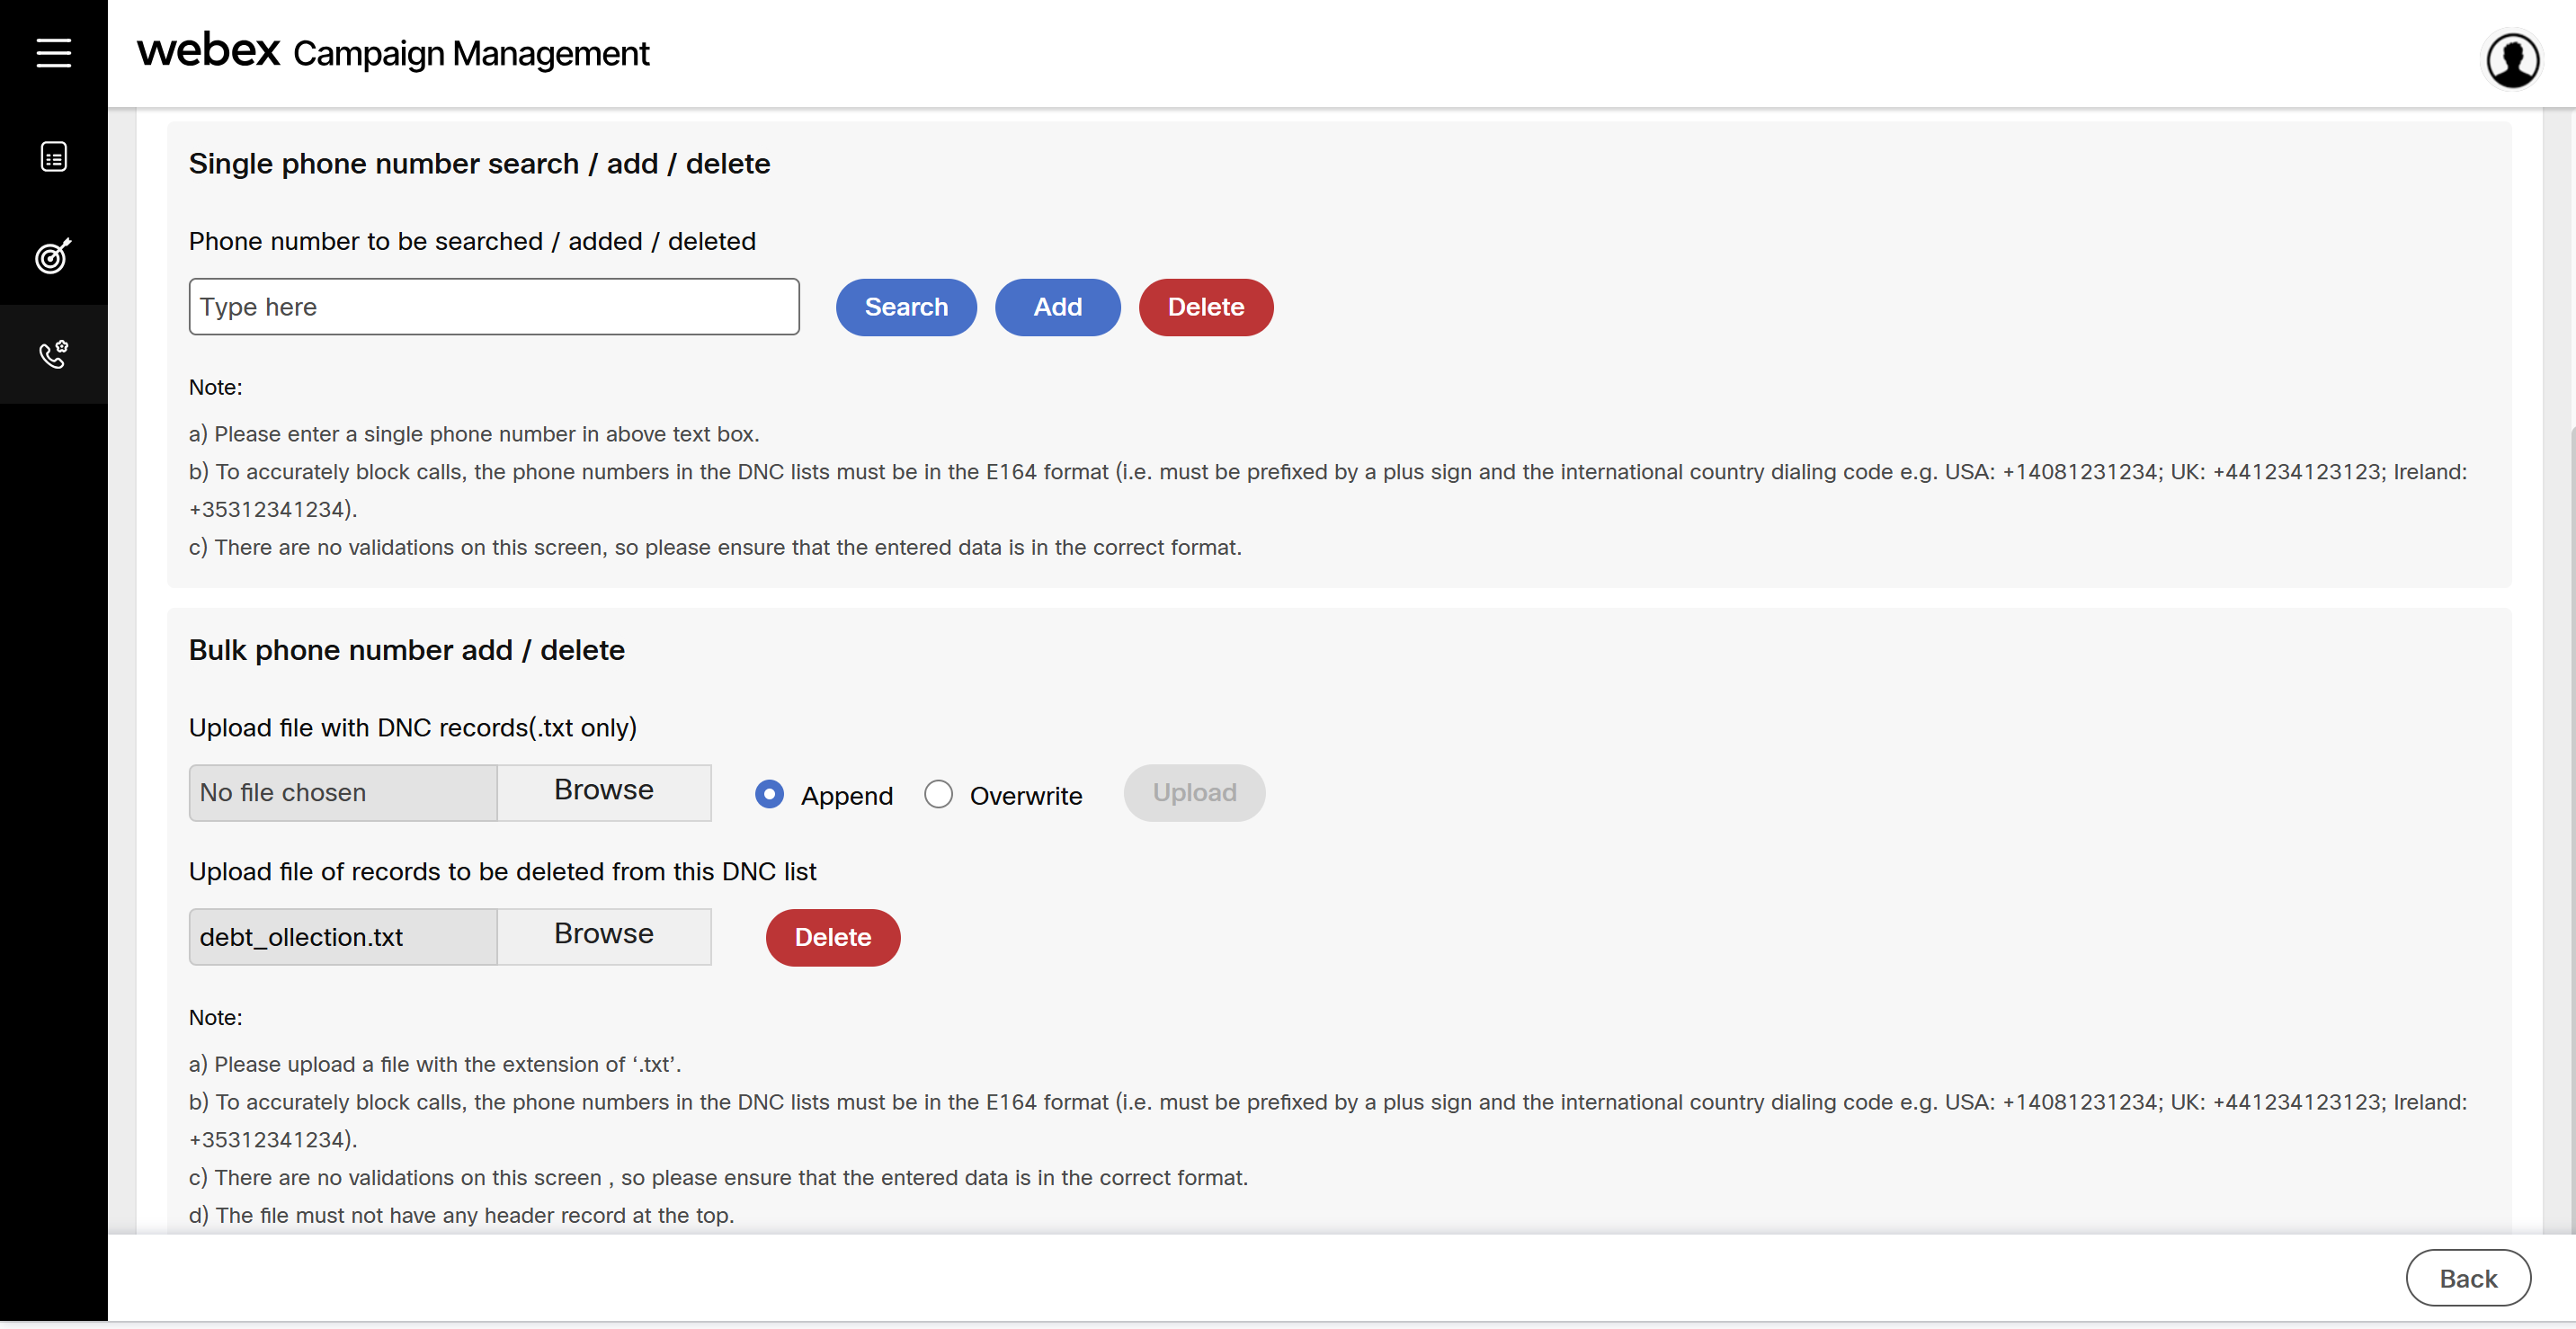Click the greyed Upload button
The width and height of the screenshot is (2576, 1329).
coord(1194,793)
